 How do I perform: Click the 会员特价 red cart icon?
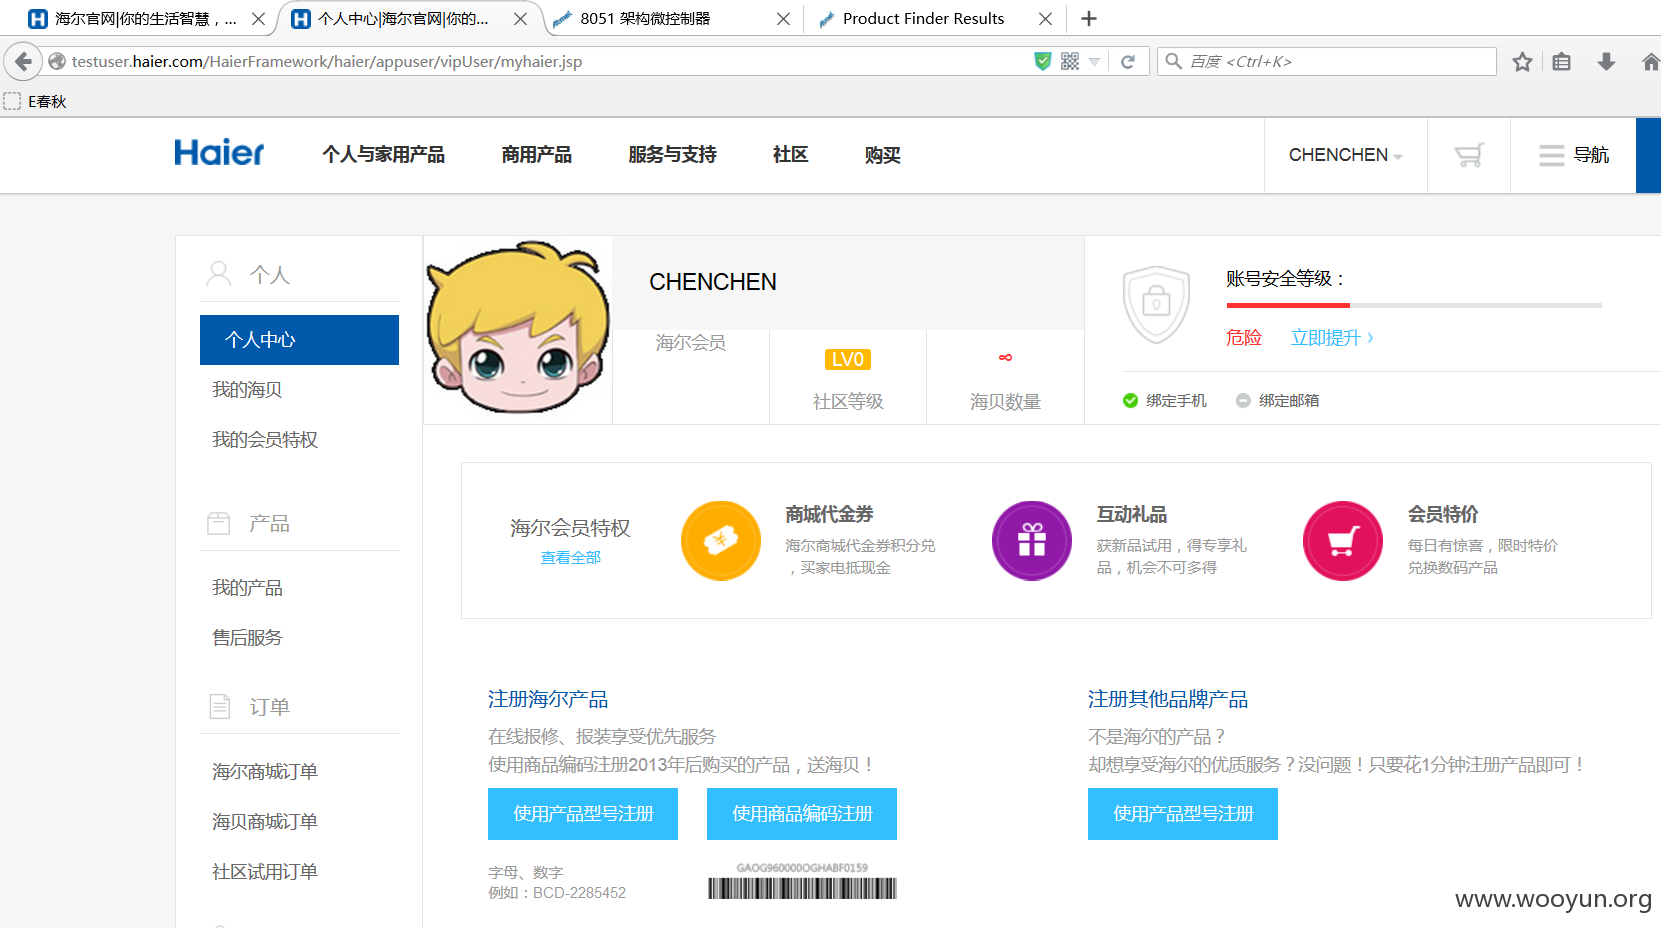pyautogui.click(x=1343, y=541)
